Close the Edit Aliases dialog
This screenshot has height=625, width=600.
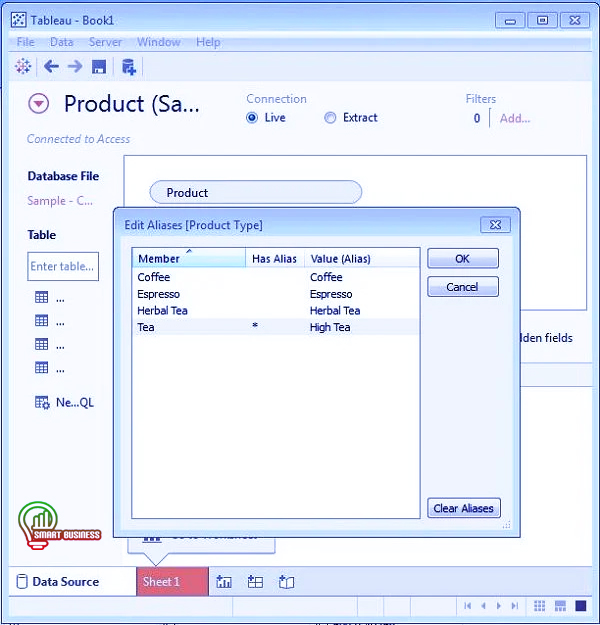click(x=496, y=225)
